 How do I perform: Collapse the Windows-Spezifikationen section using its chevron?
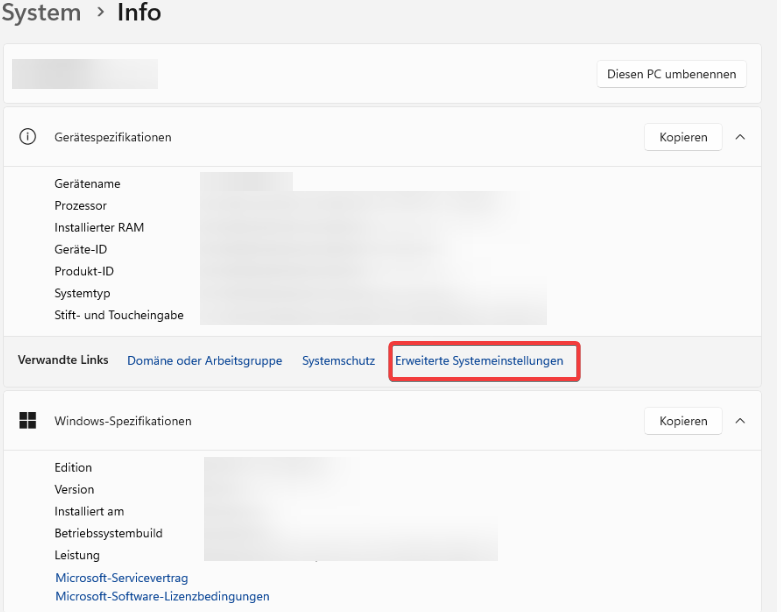point(740,421)
